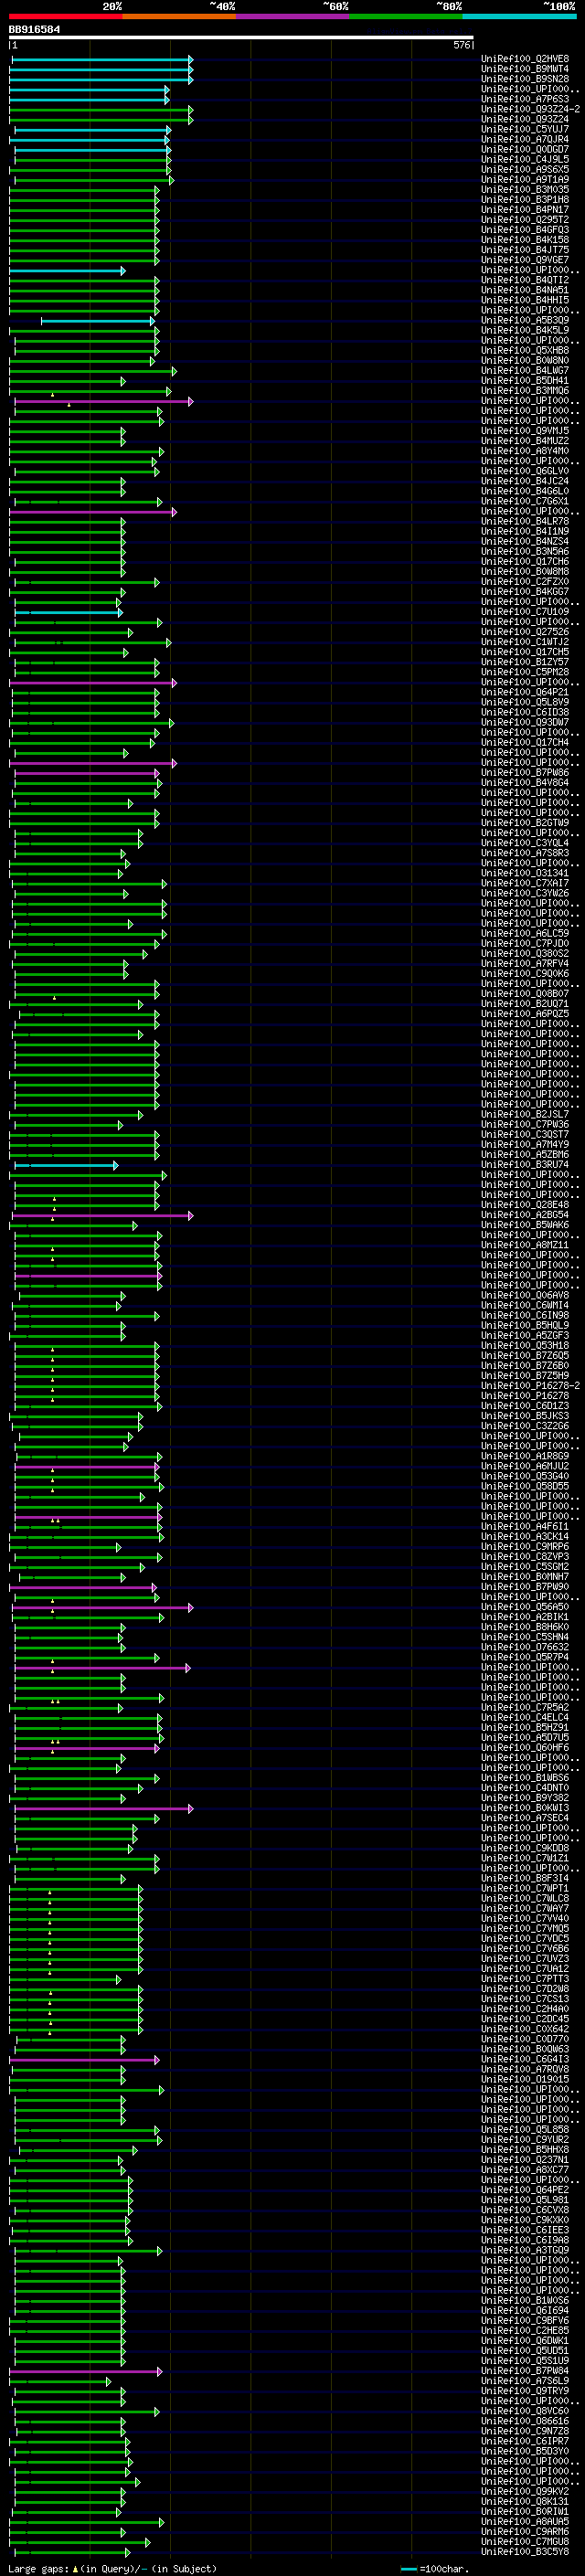This screenshot has height=2576, width=585.
Task: Select UniRef100_Q0DGD7 in the hit list
Action: pos(525,149)
